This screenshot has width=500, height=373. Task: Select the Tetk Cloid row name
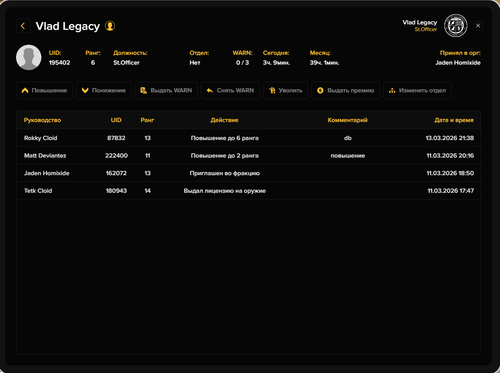38,191
